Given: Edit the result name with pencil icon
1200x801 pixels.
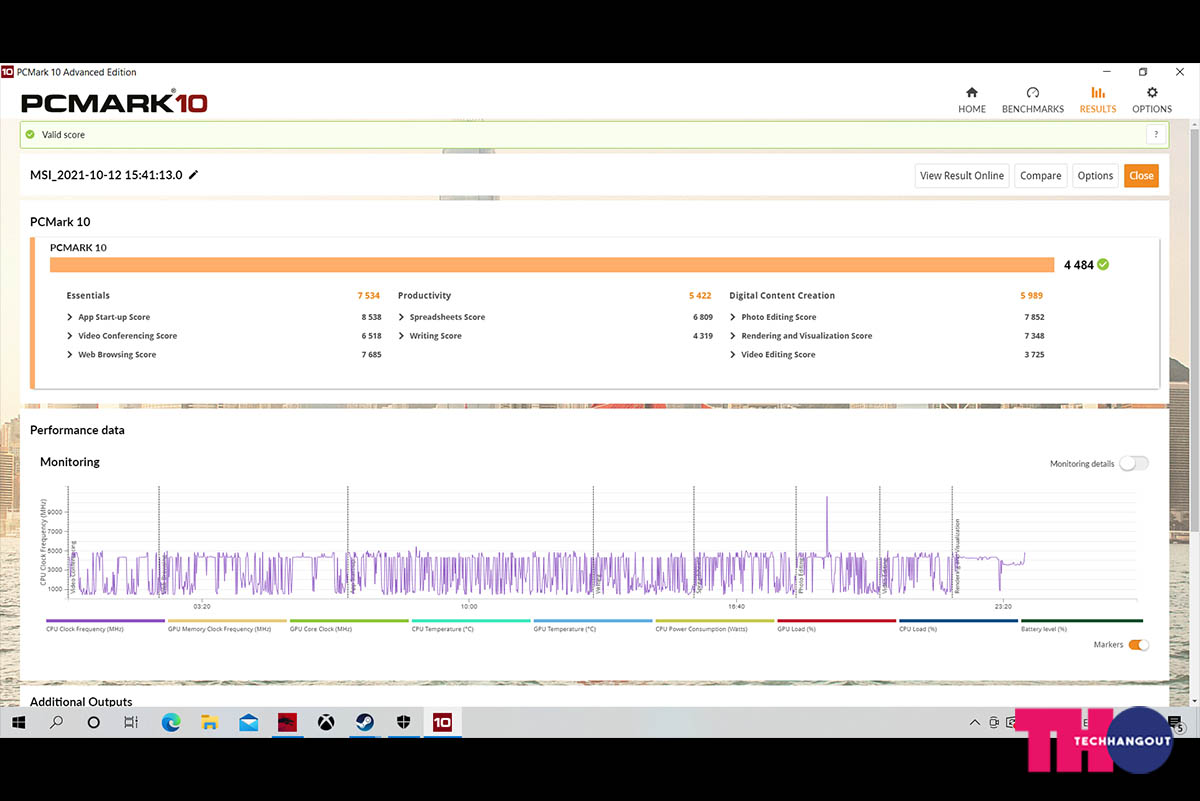Looking at the screenshot, I should (193, 175).
